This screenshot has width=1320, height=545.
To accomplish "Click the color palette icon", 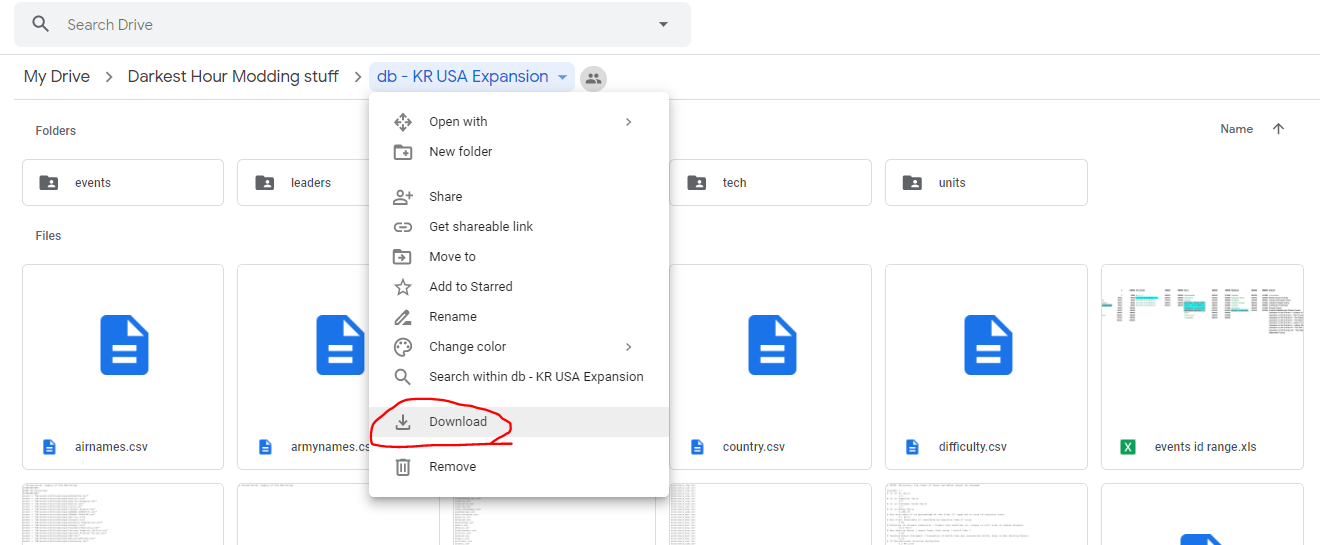I will [403, 347].
